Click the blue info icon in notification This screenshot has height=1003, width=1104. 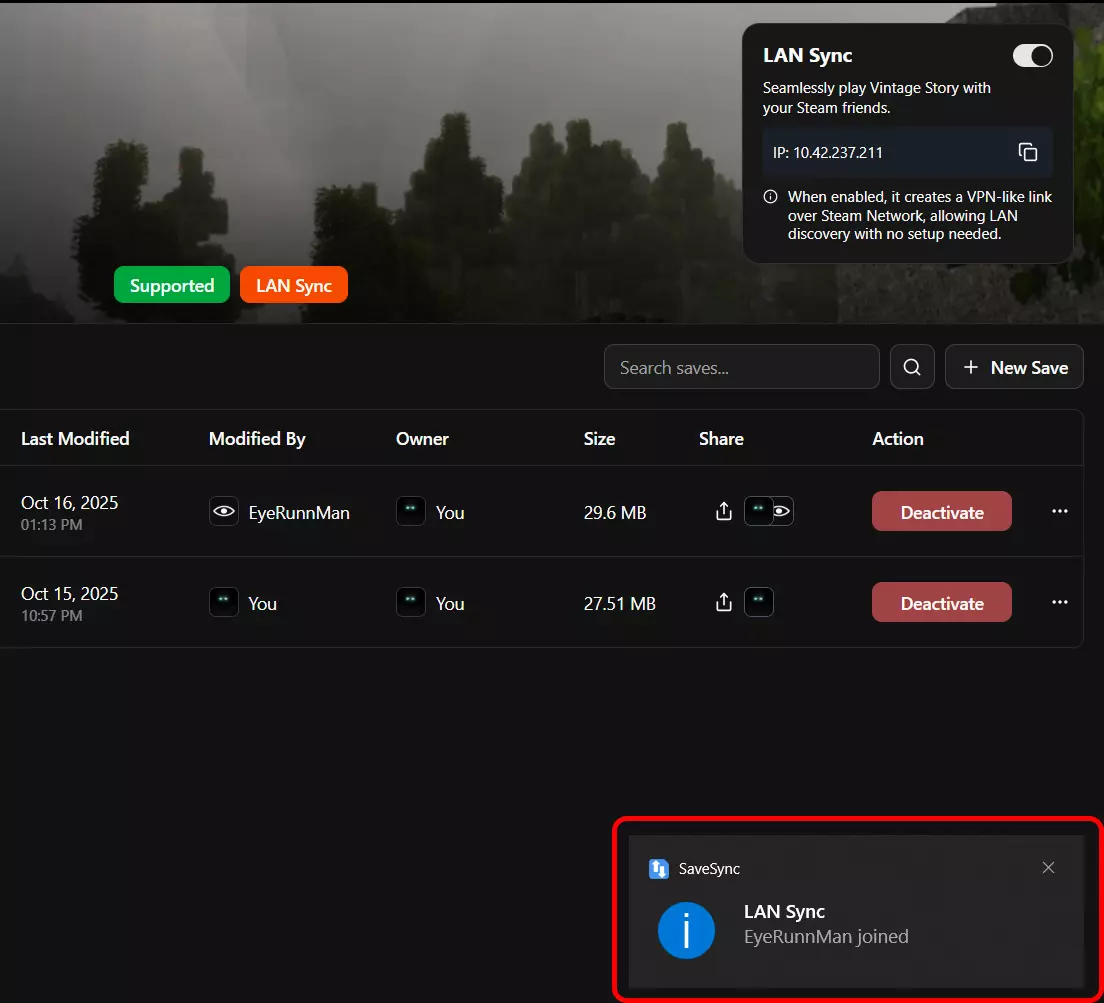click(686, 930)
